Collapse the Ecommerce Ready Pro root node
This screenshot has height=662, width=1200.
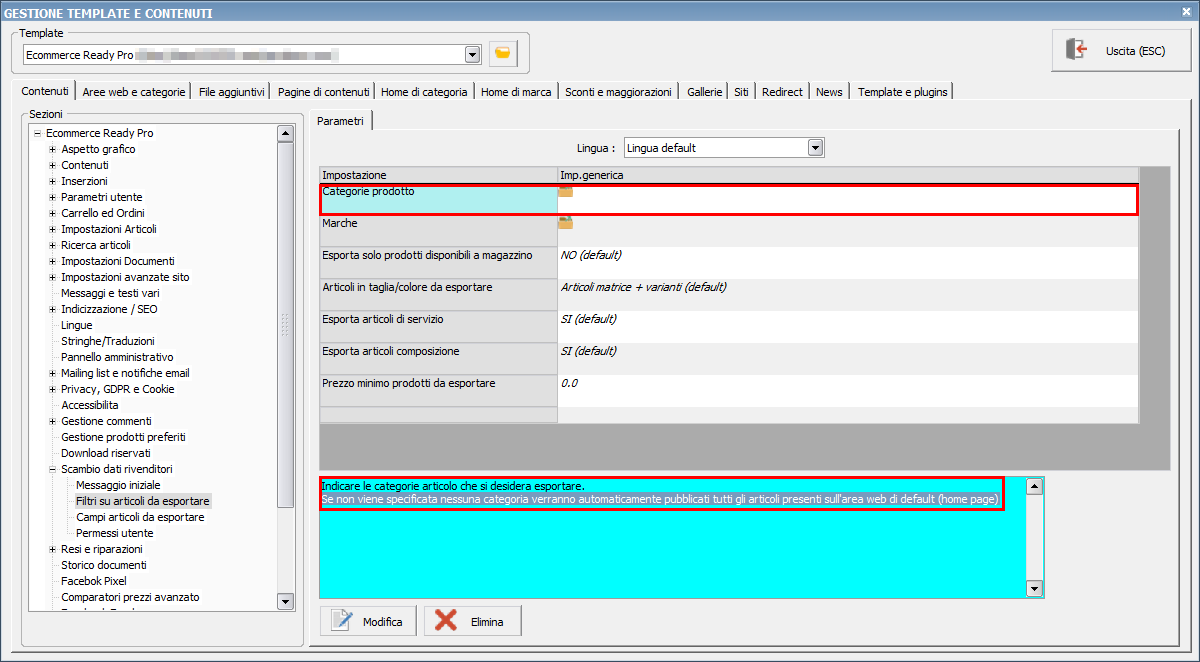(37, 133)
